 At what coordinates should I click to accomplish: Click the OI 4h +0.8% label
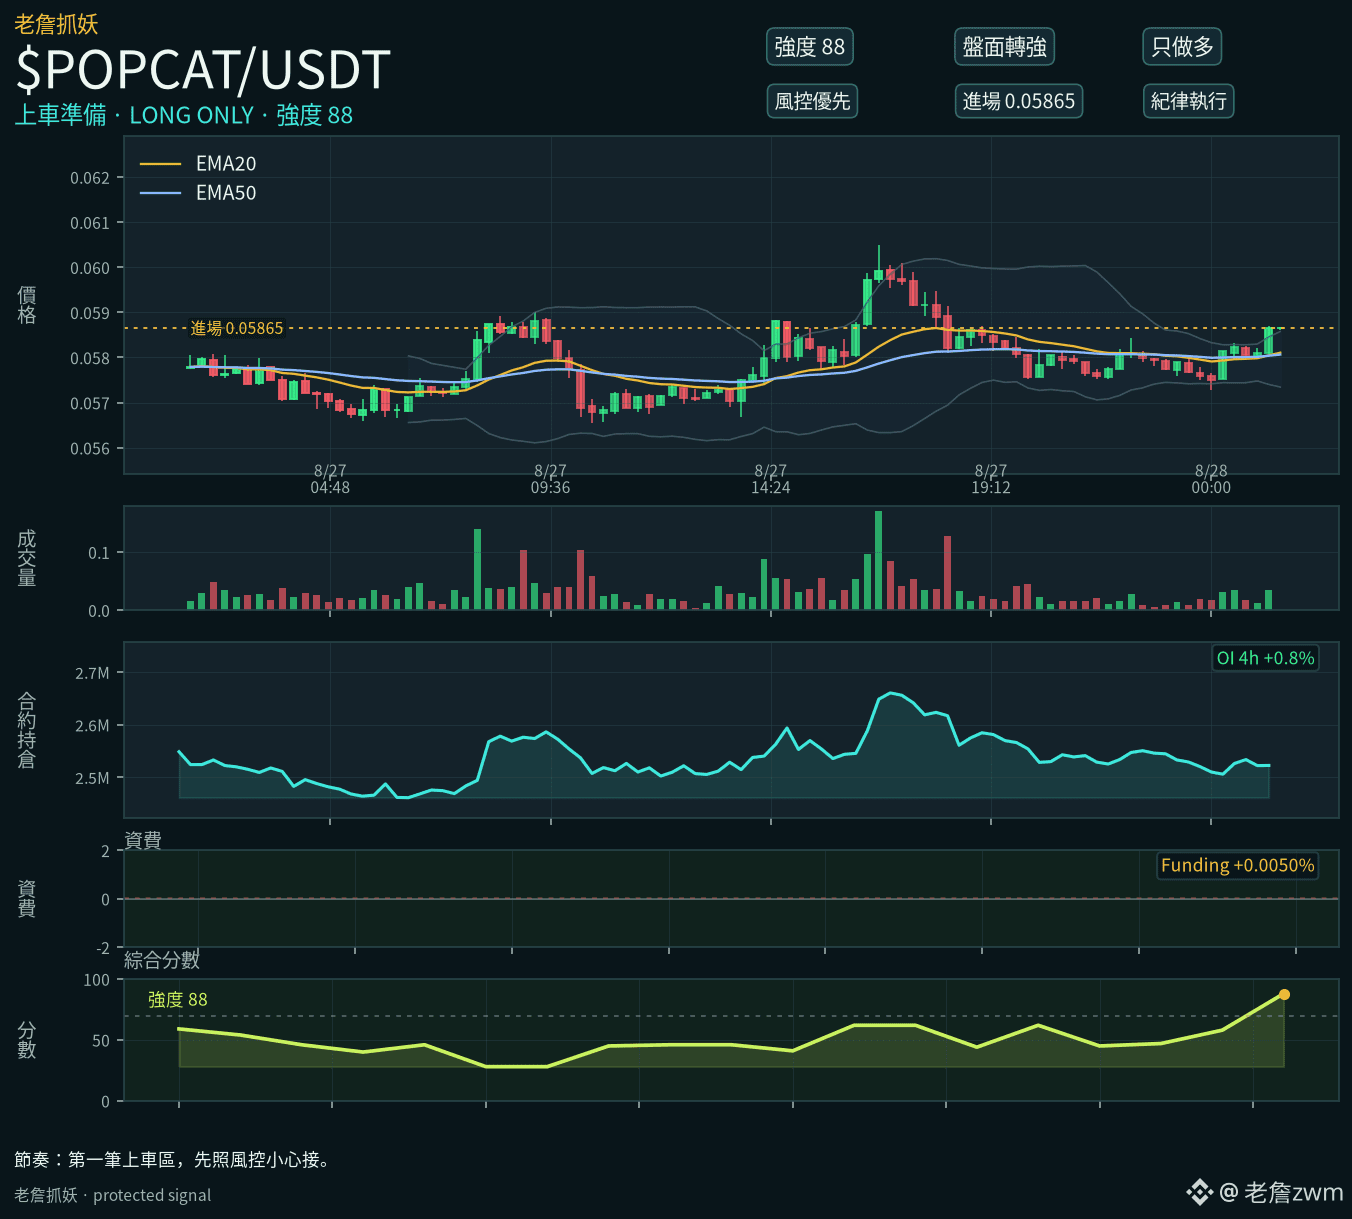[1265, 658]
